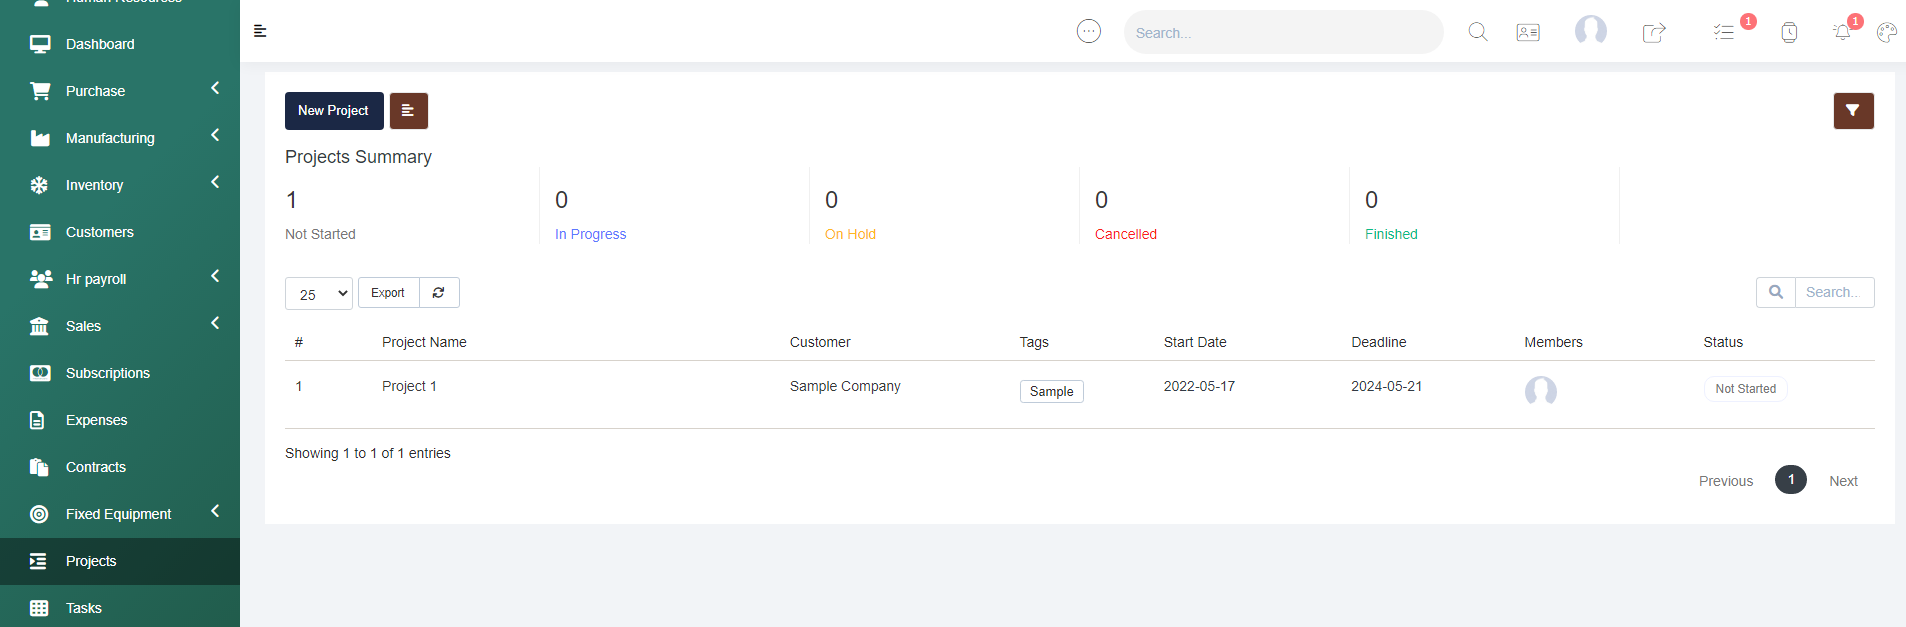Click the share arrow icon in header
1906x627 pixels.
click(x=1654, y=33)
